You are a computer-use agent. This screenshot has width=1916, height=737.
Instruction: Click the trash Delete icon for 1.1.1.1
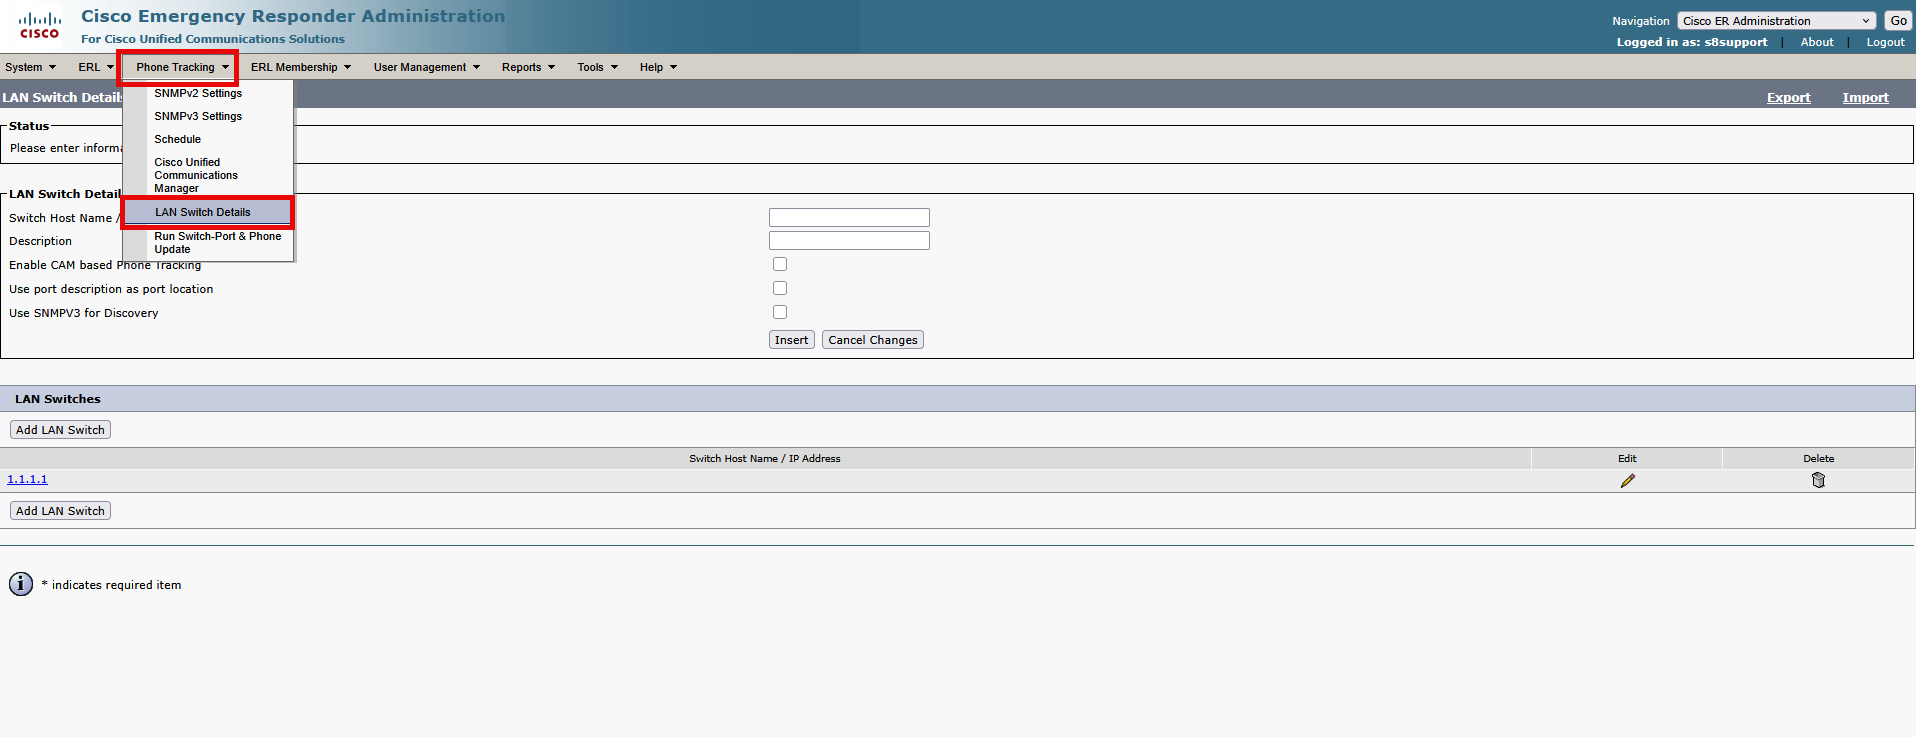(1818, 481)
